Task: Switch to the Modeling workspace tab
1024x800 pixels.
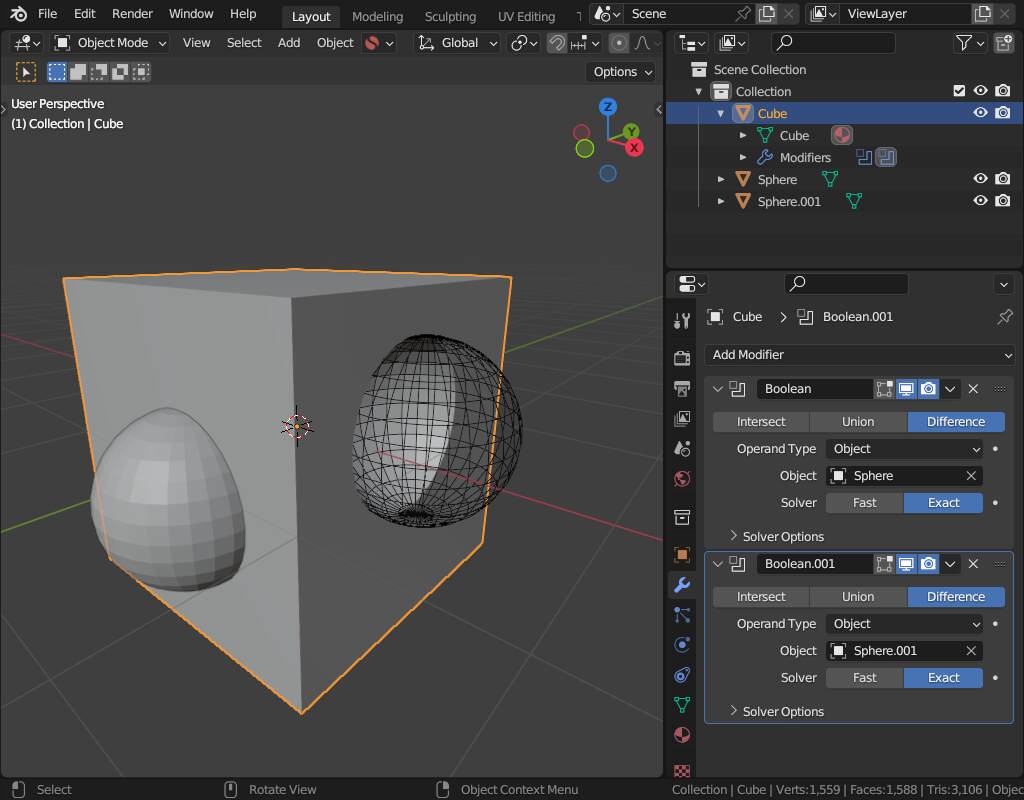Action: point(377,16)
